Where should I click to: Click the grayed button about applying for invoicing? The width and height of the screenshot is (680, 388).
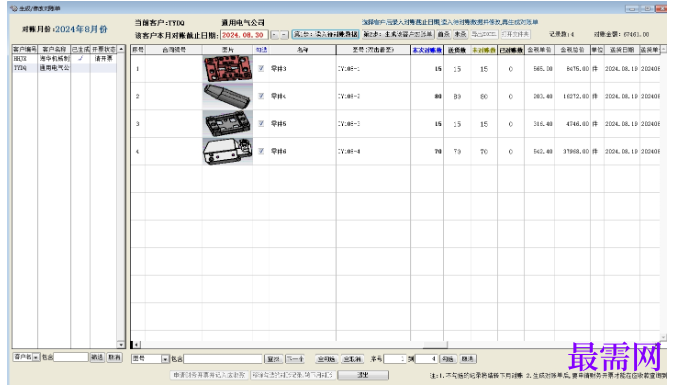pyautogui.click(x=209, y=375)
